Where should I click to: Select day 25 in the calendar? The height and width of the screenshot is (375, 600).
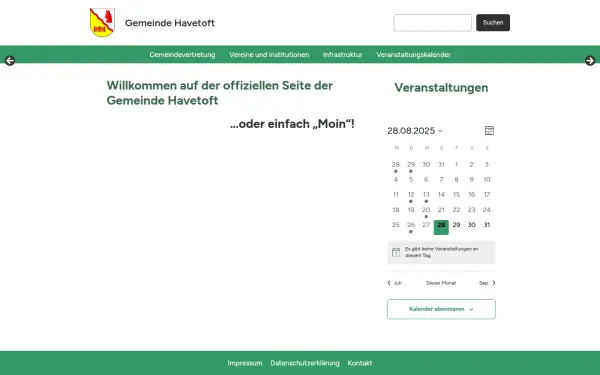point(396,225)
